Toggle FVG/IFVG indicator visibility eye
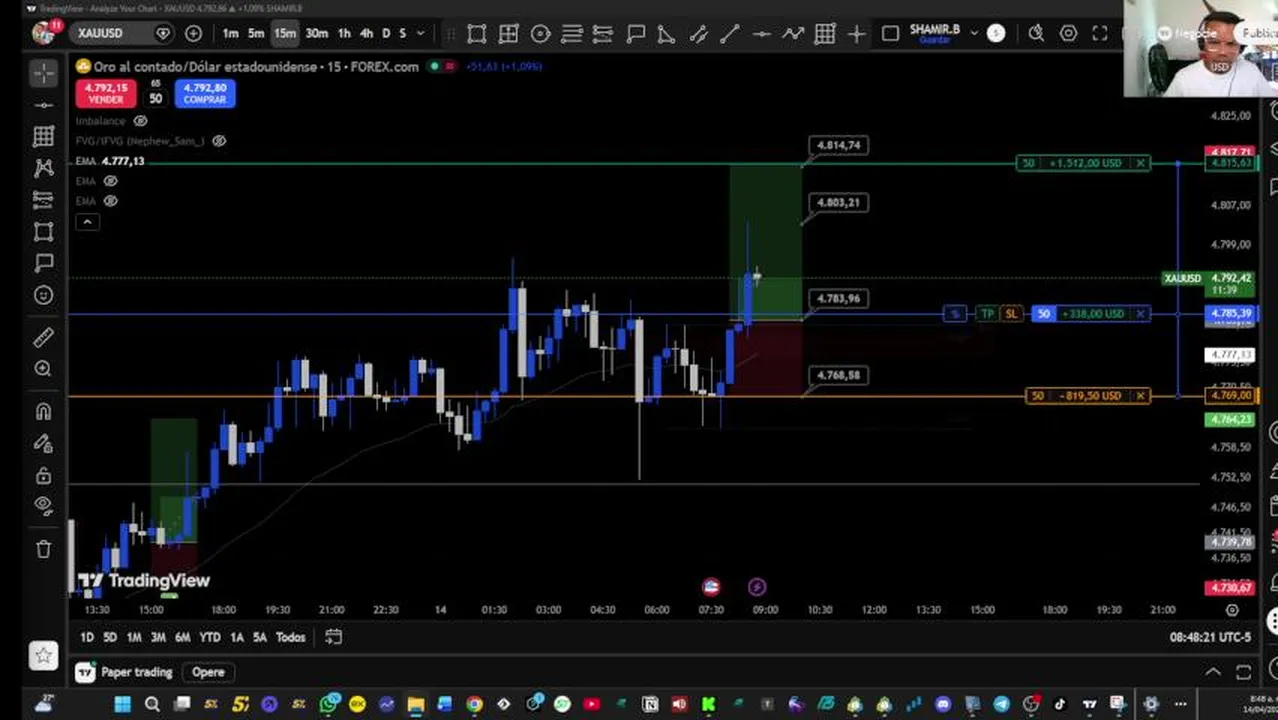 click(x=219, y=141)
